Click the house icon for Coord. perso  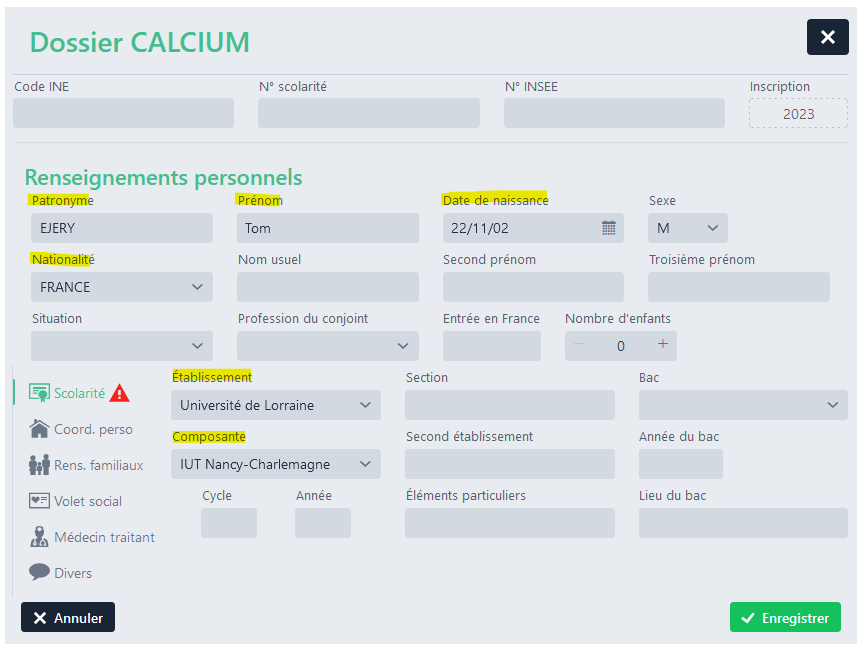point(40,429)
